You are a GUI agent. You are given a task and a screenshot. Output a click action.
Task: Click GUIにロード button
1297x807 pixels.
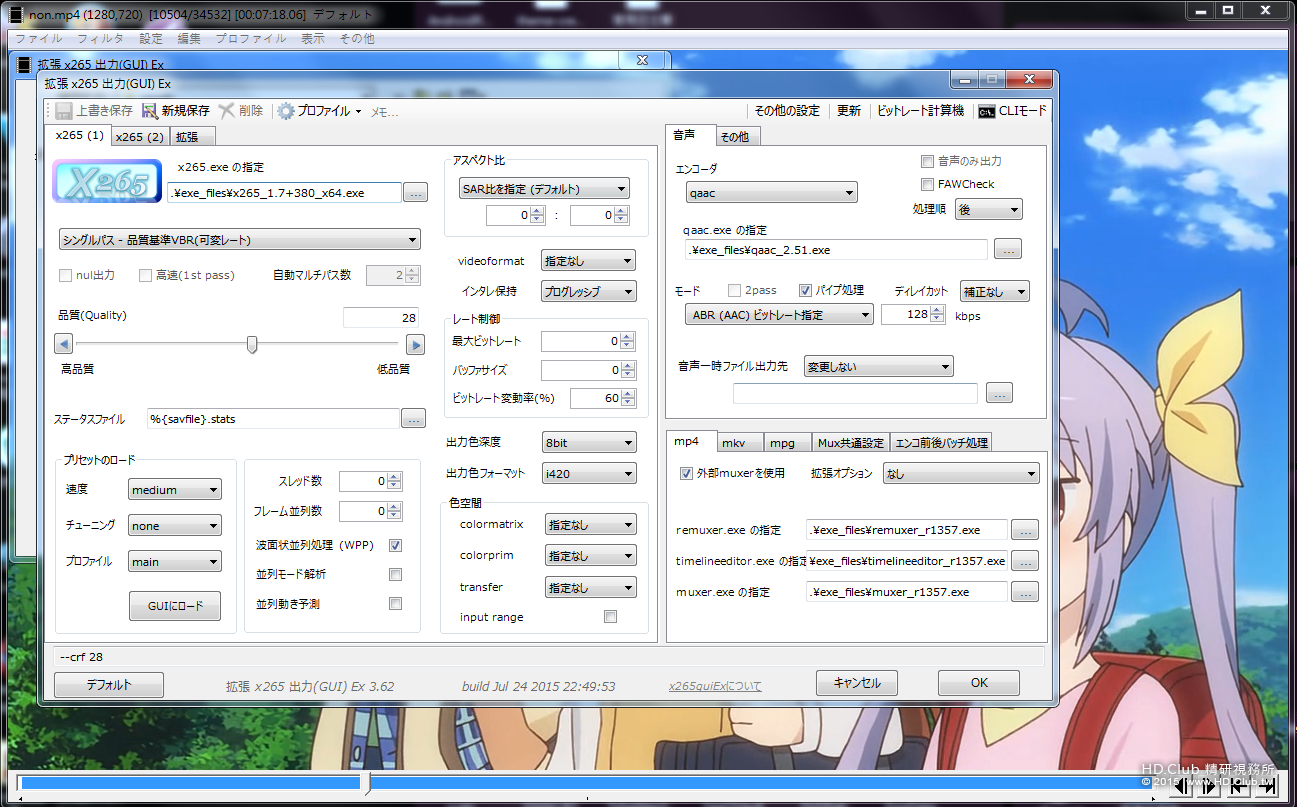(x=175, y=605)
